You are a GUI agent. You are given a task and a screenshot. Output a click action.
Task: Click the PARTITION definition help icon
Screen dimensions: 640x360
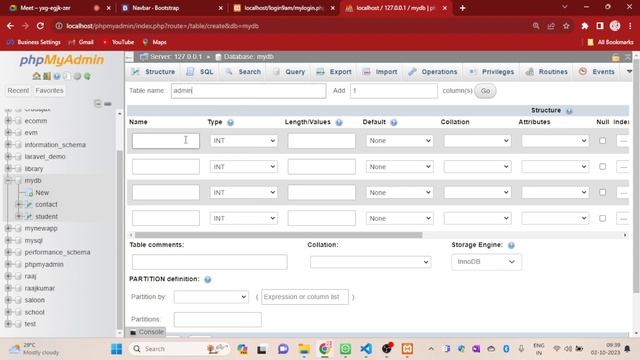(x=207, y=280)
